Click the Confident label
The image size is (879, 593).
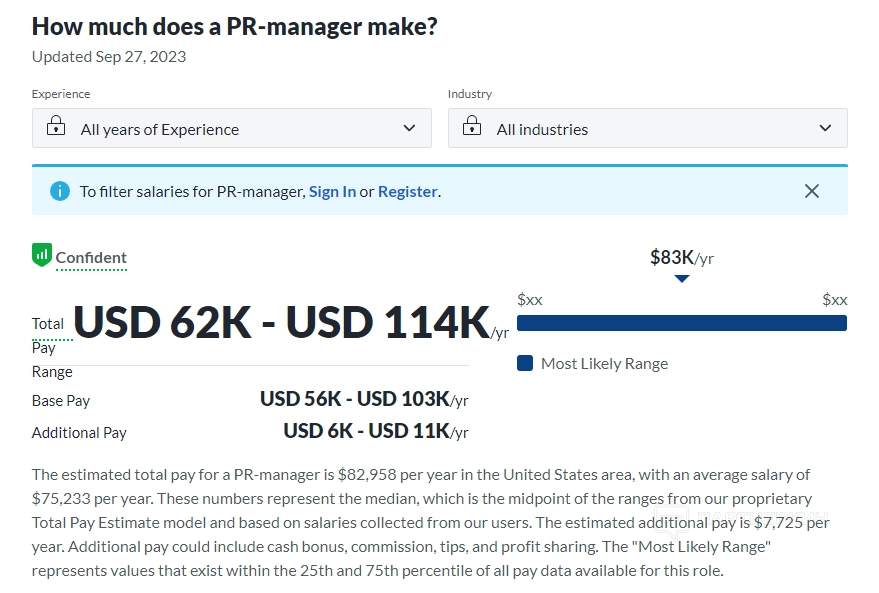(91, 258)
